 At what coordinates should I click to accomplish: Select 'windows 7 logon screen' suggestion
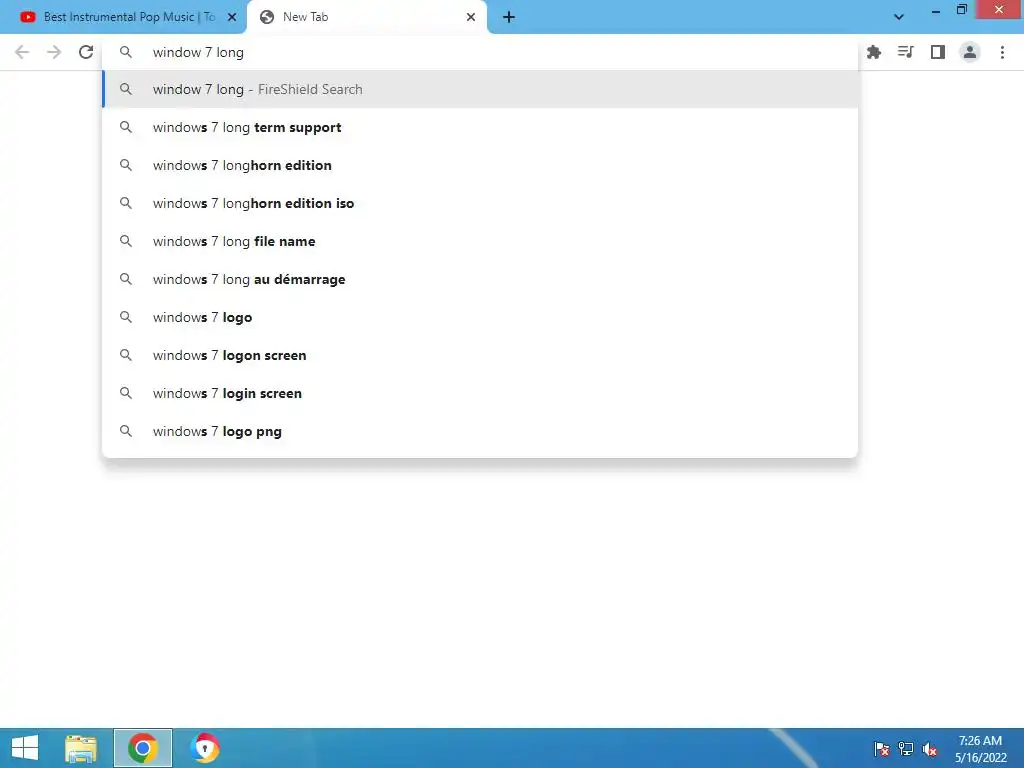(x=480, y=355)
